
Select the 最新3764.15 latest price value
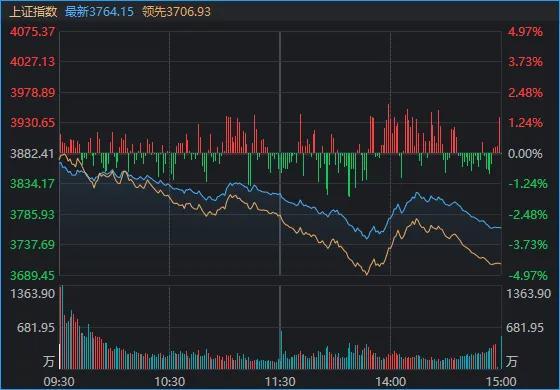point(99,11)
